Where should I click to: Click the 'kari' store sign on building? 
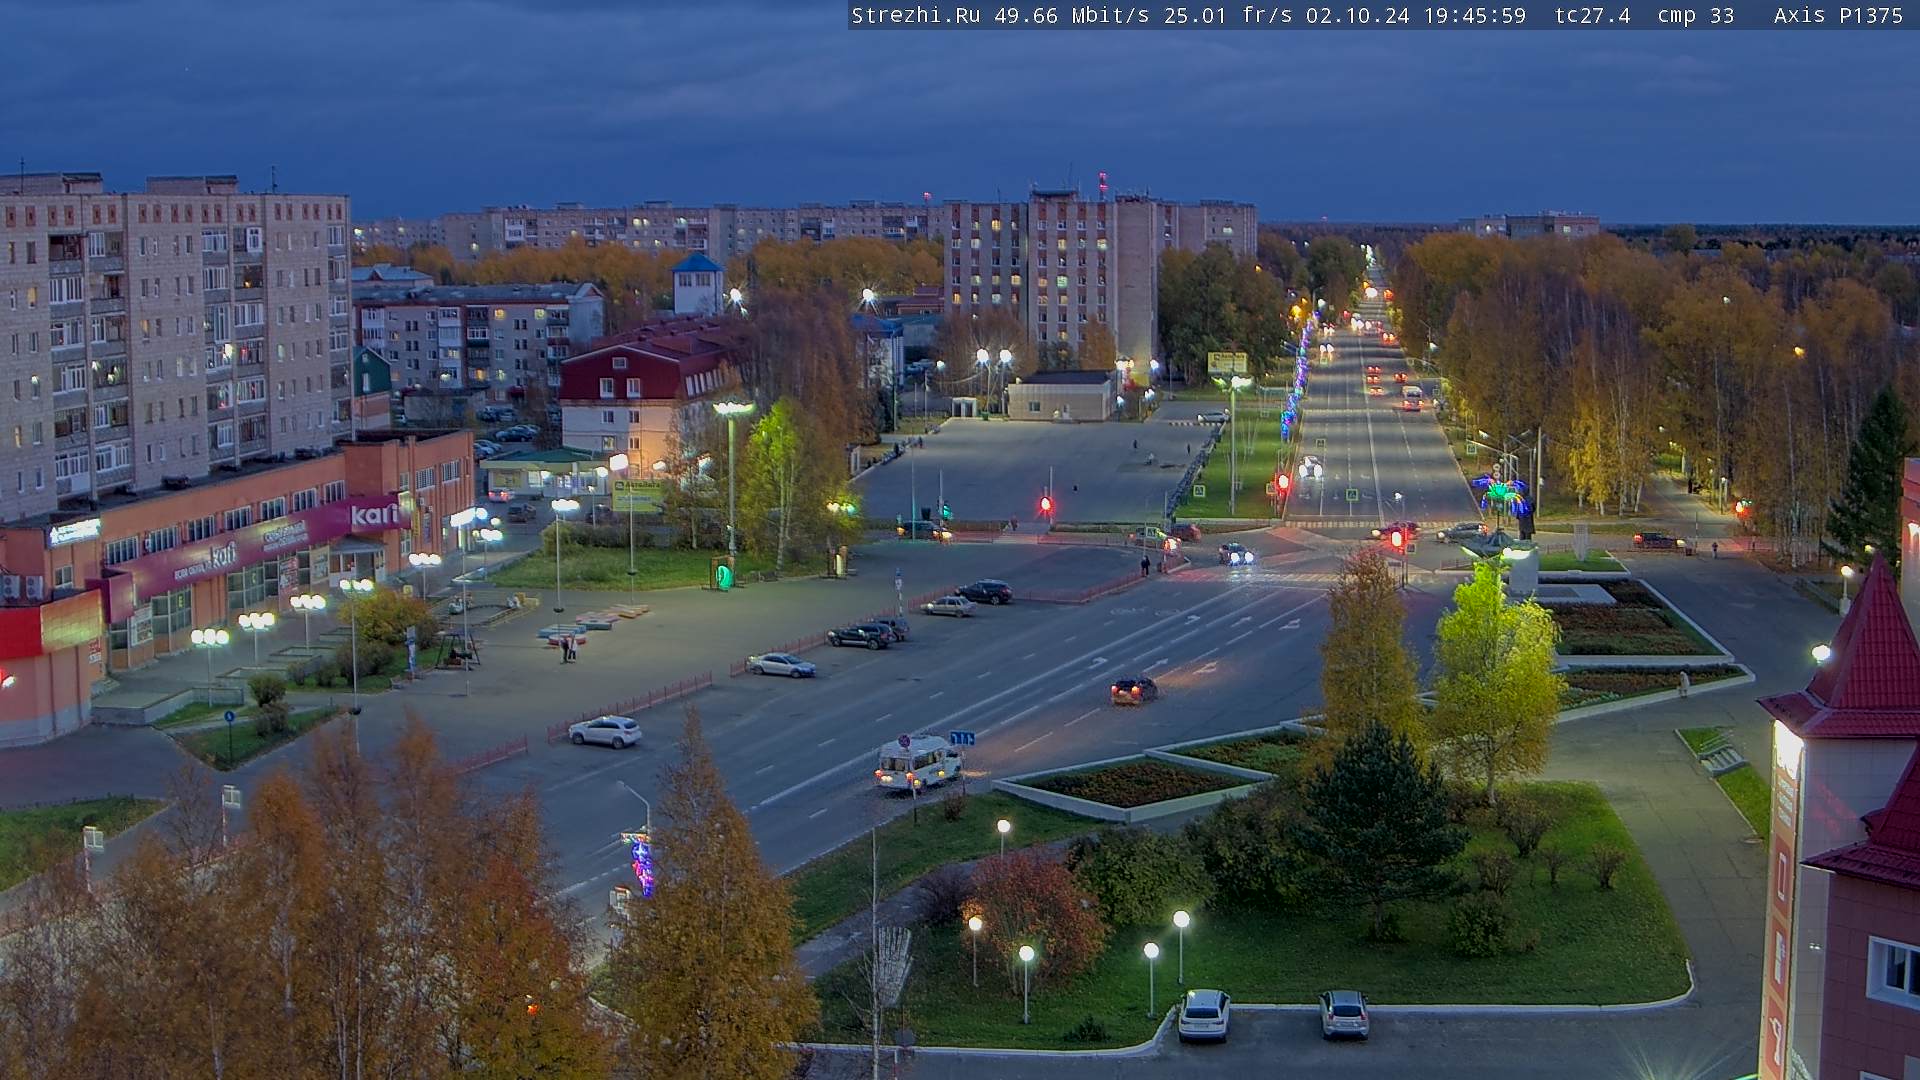click(x=374, y=515)
